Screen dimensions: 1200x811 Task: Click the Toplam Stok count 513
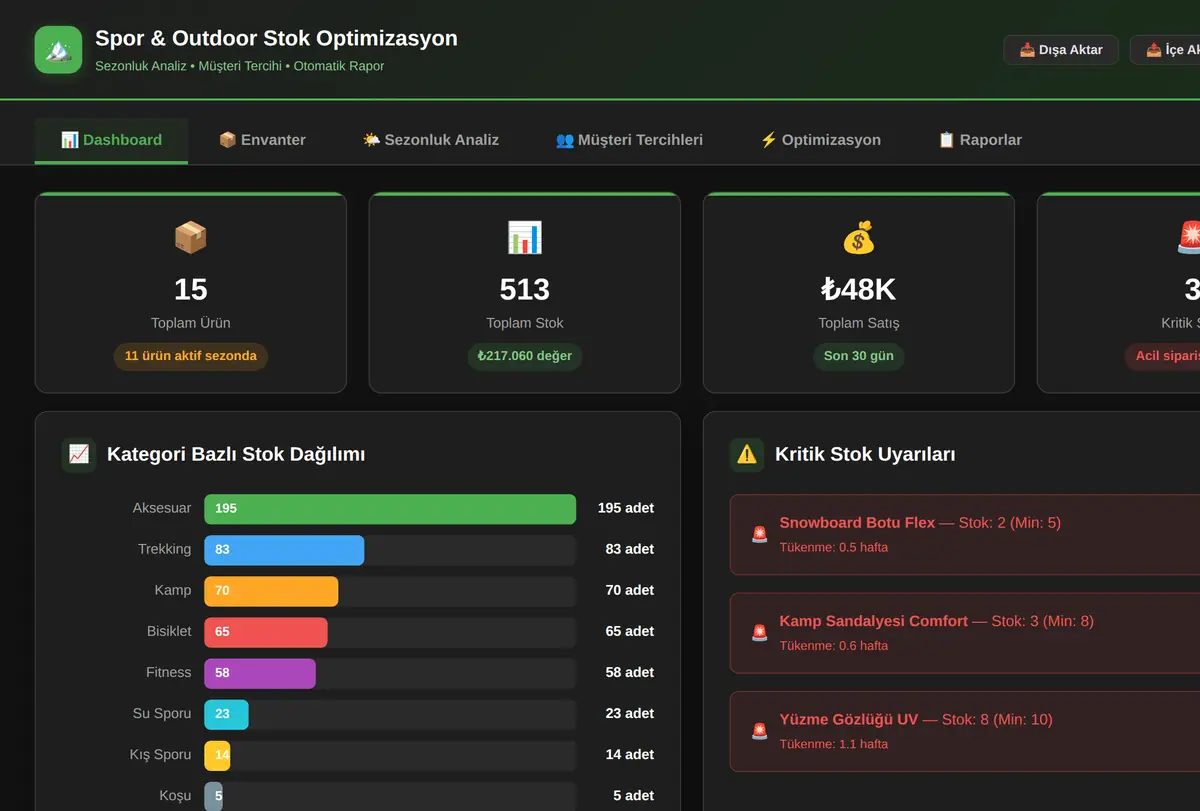(525, 289)
